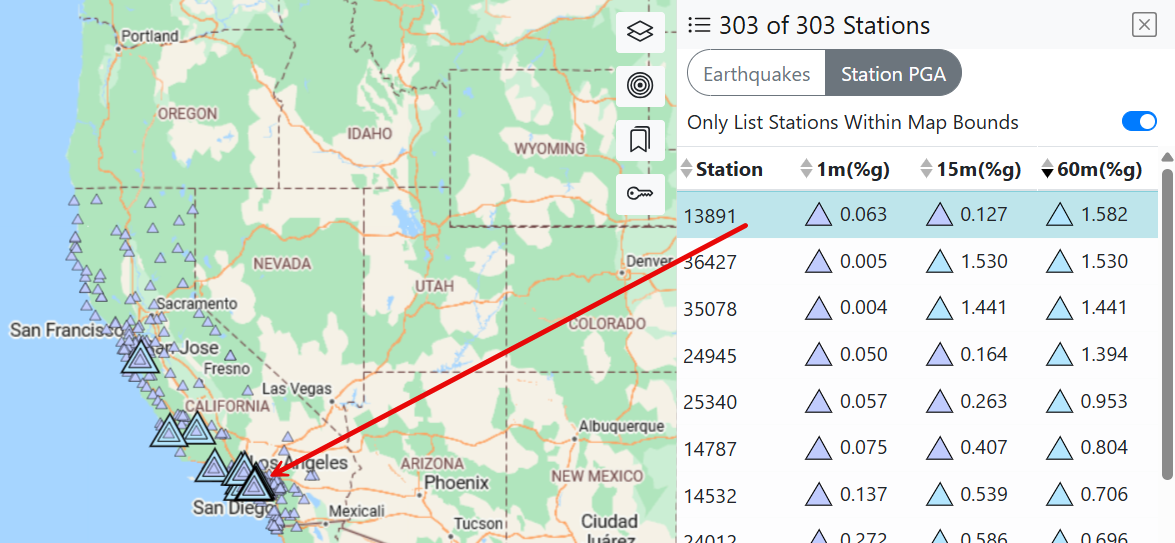
Task: Click the 1.582 value for station 13891
Action: 1104,215
